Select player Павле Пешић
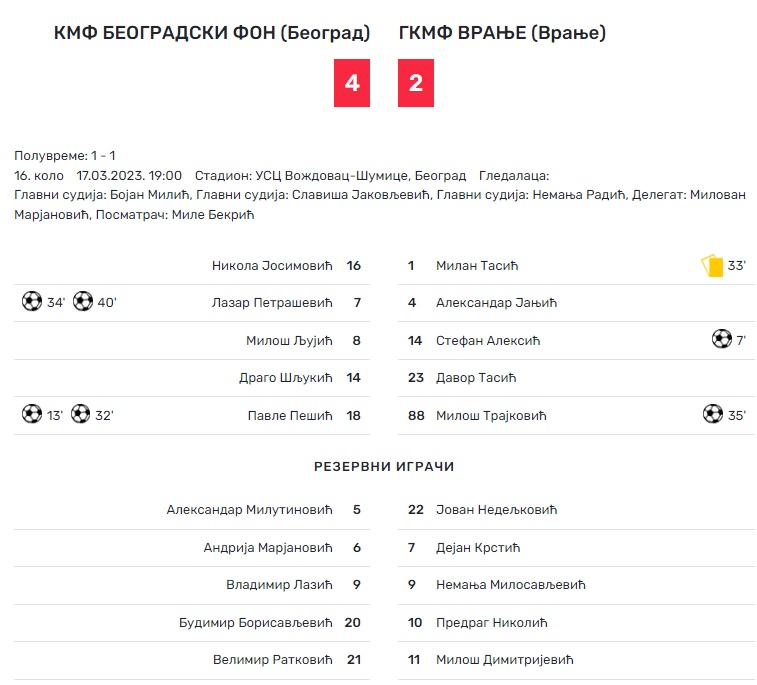757x685 pixels. click(x=290, y=416)
